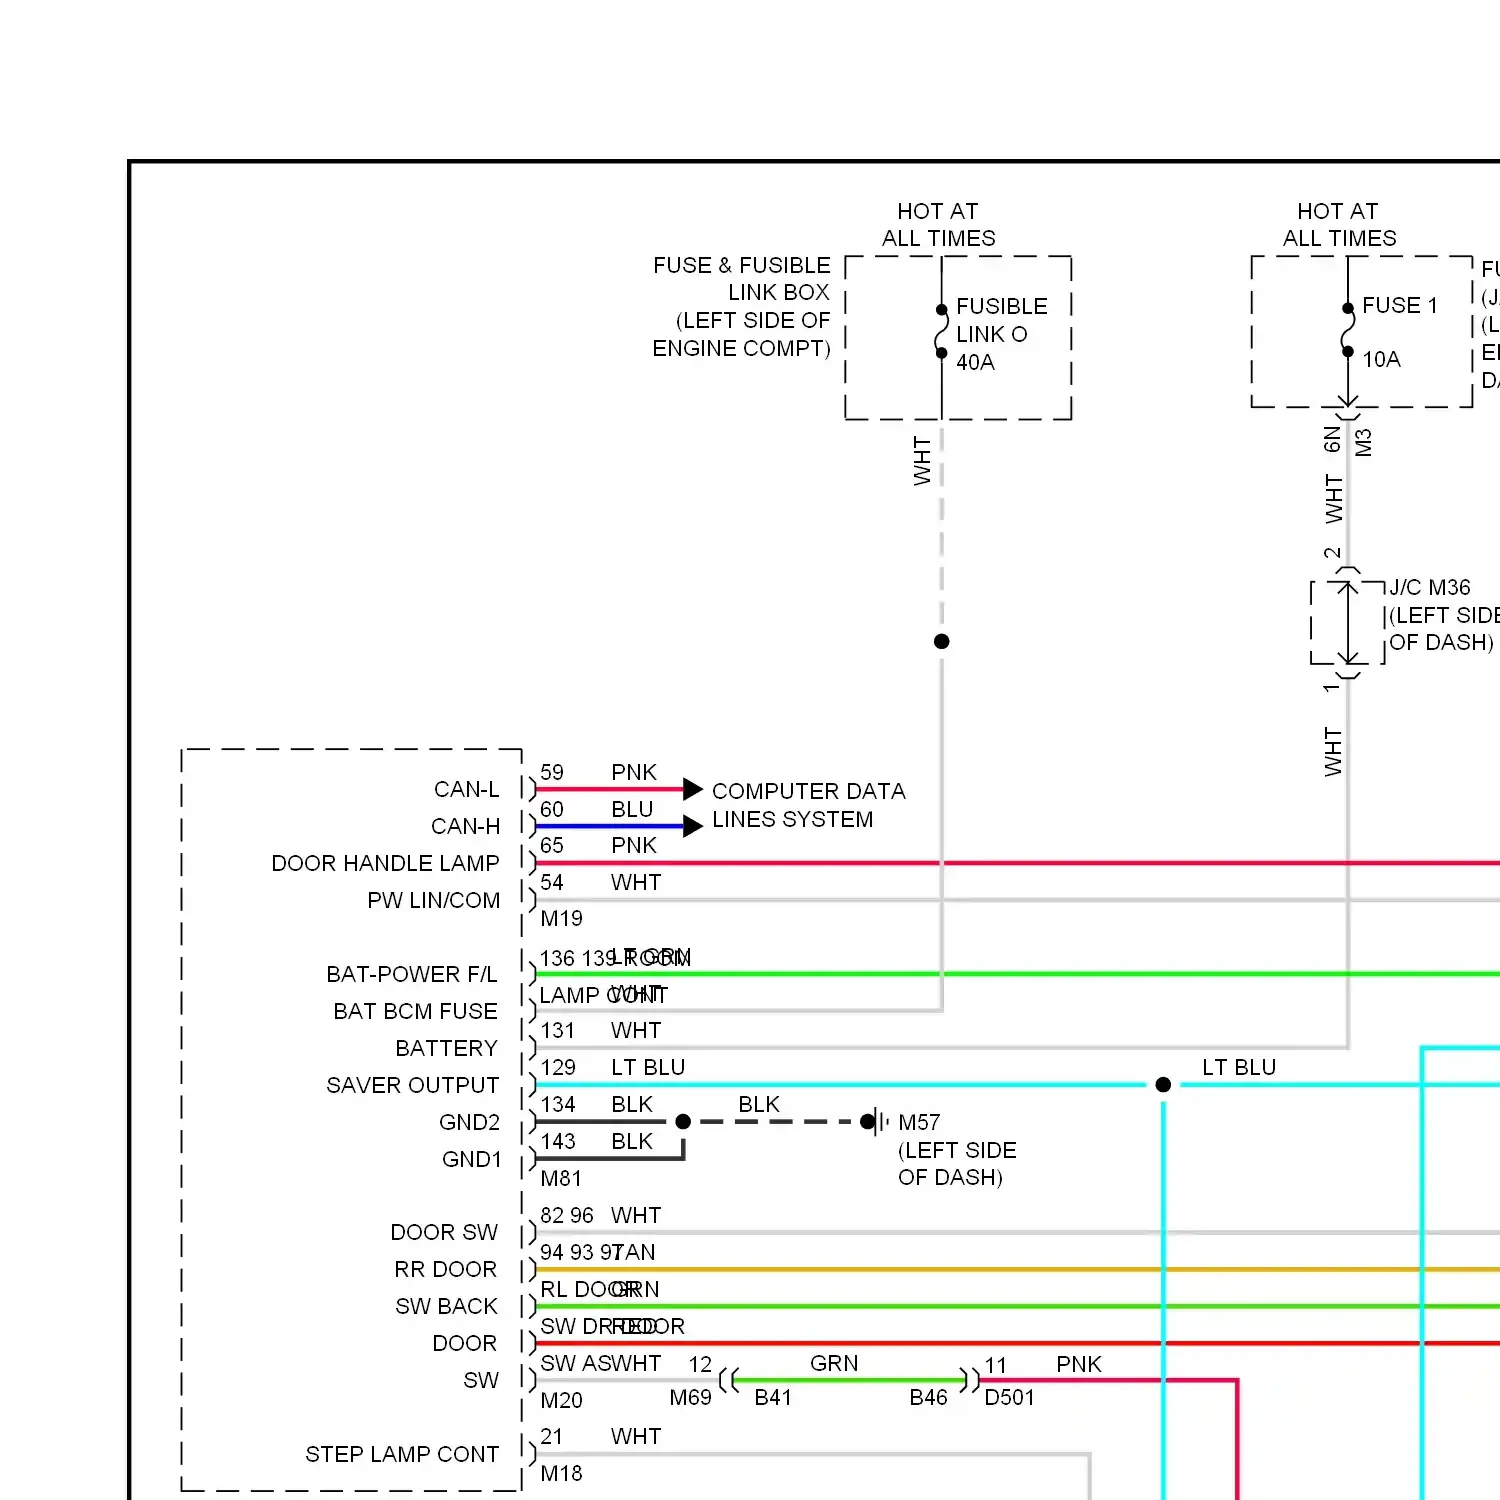1500x1500 pixels.
Task: Click the 10A fuse rating text
Action: [x=1381, y=359]
